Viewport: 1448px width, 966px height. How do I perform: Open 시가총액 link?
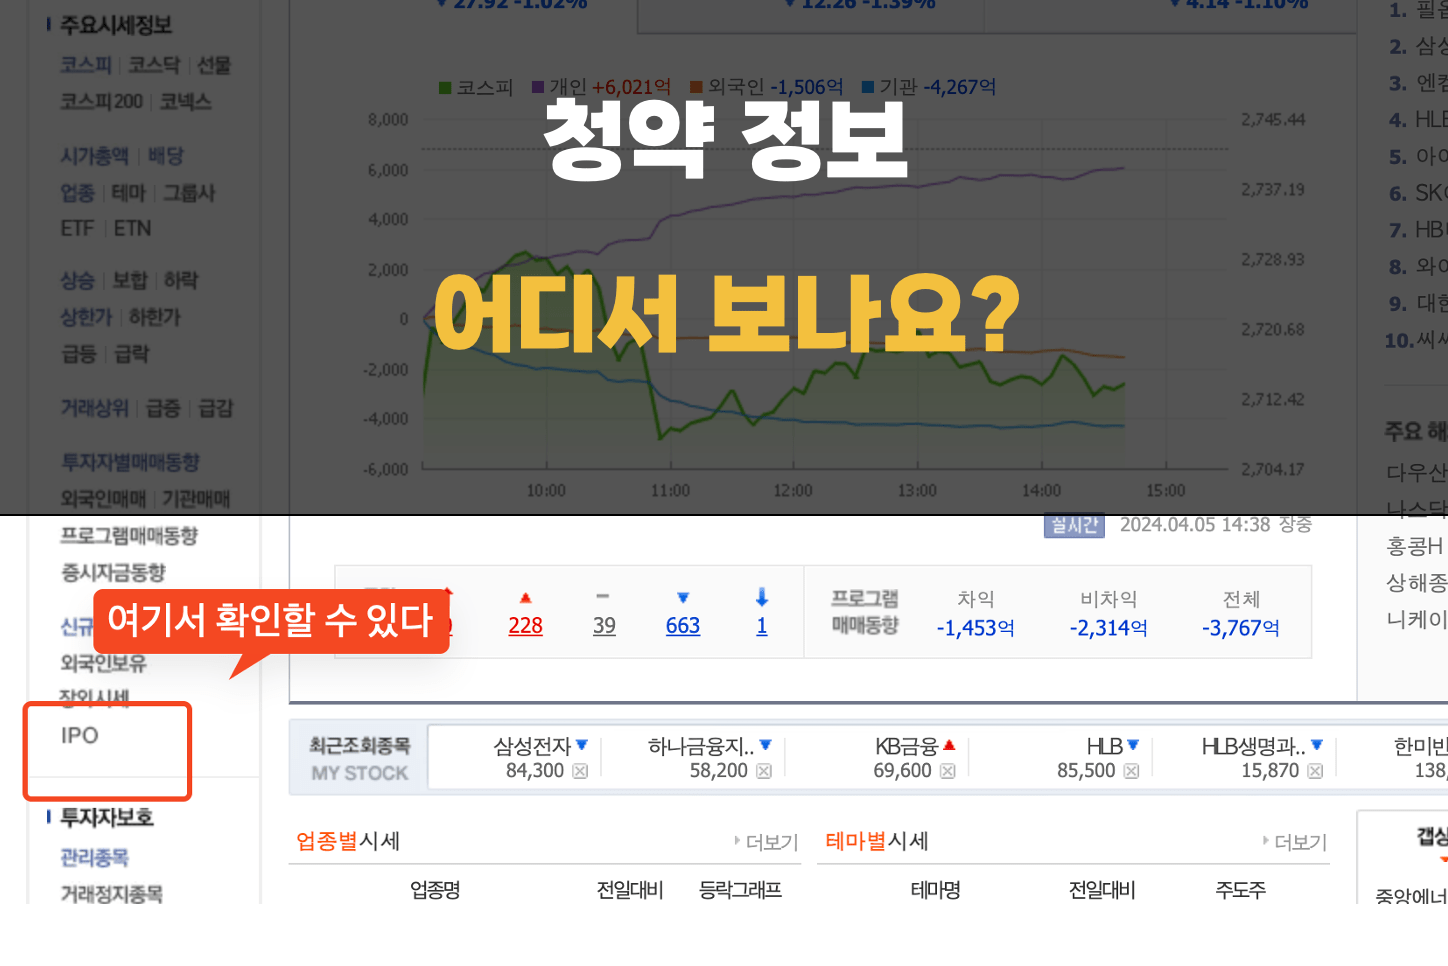click(x=95, y=156)
